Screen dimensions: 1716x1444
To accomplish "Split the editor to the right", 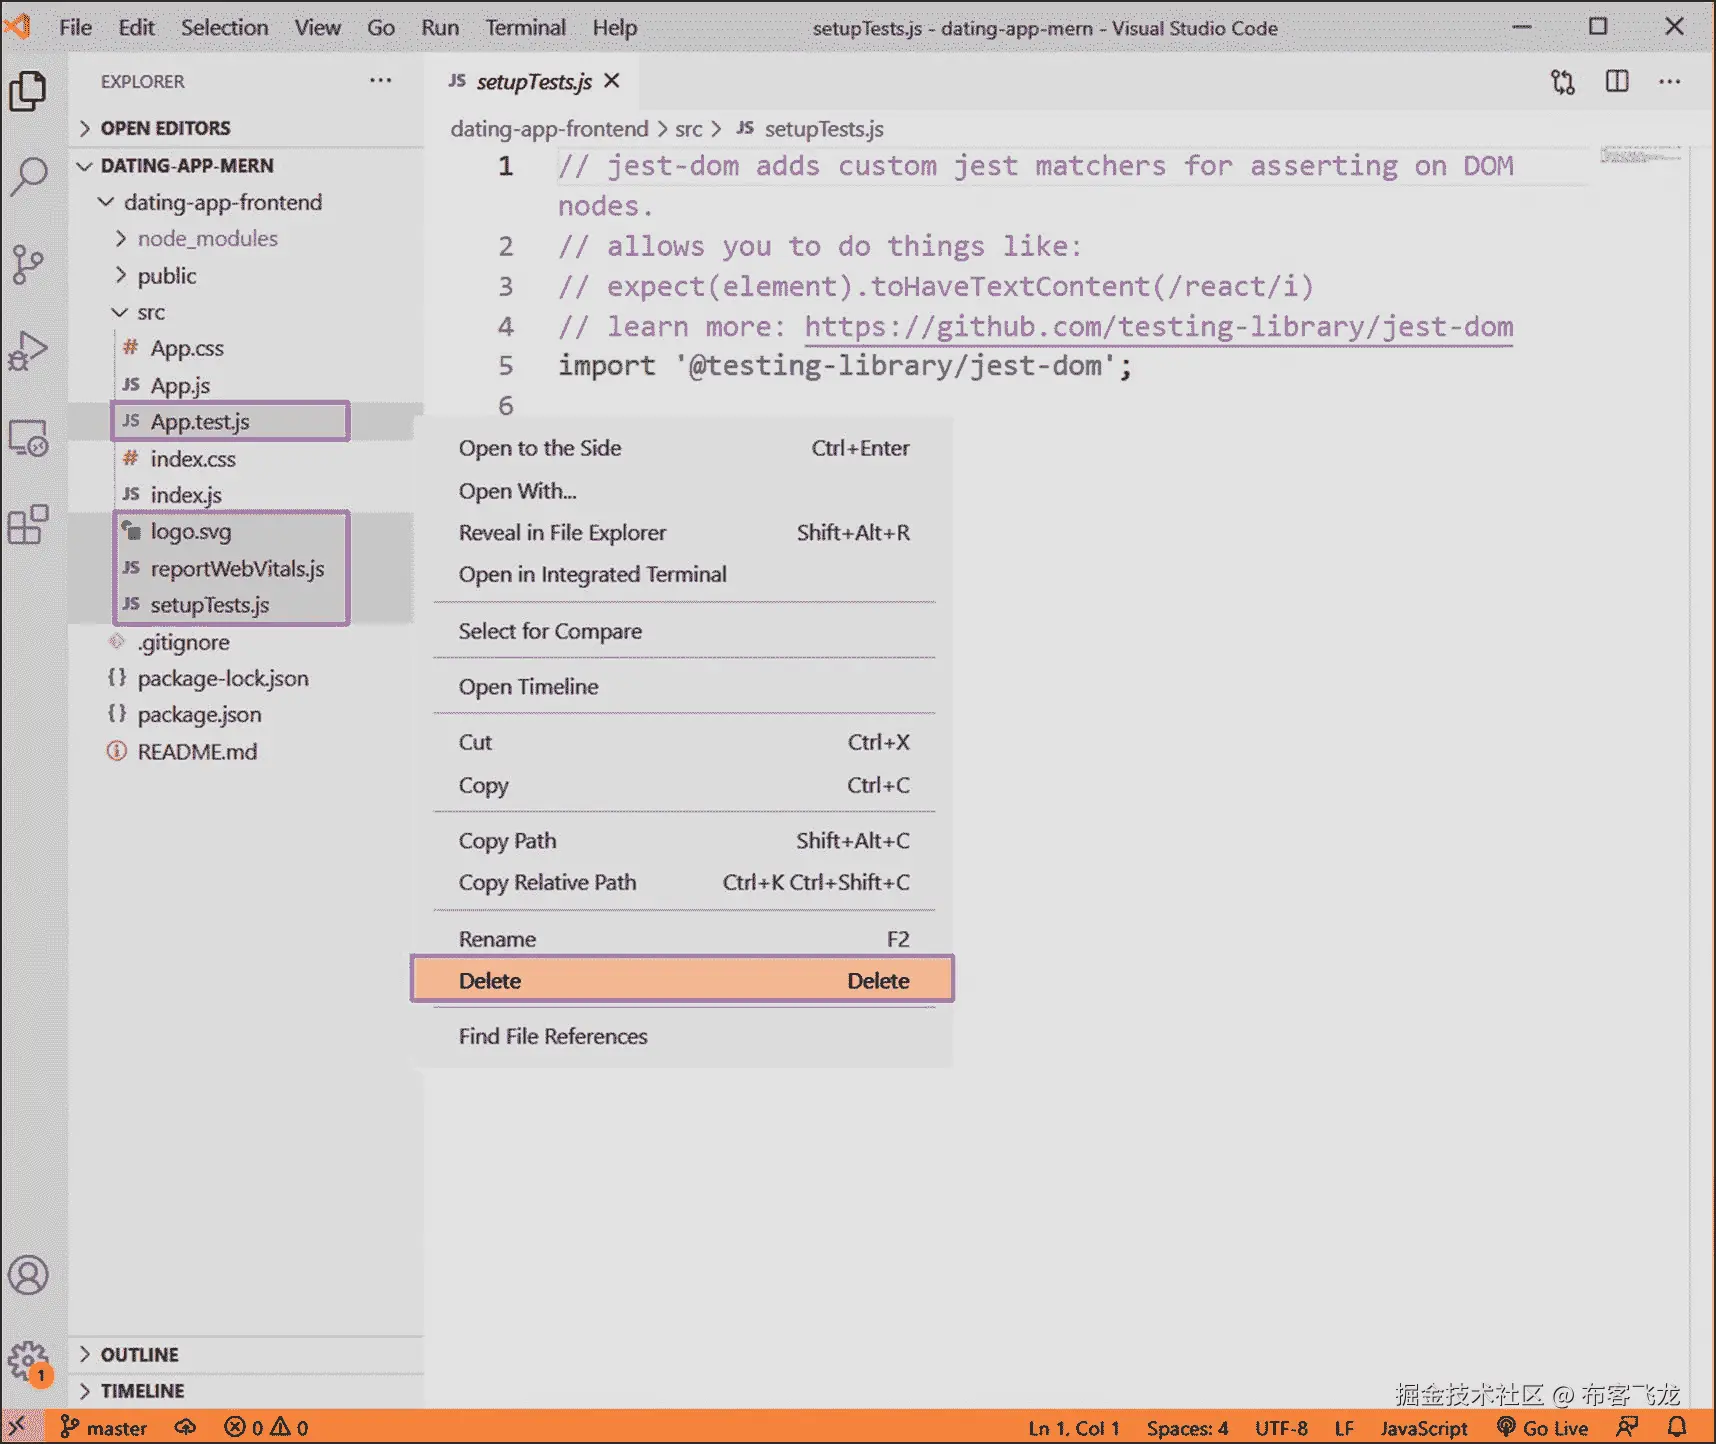I will coord(1617,81).
